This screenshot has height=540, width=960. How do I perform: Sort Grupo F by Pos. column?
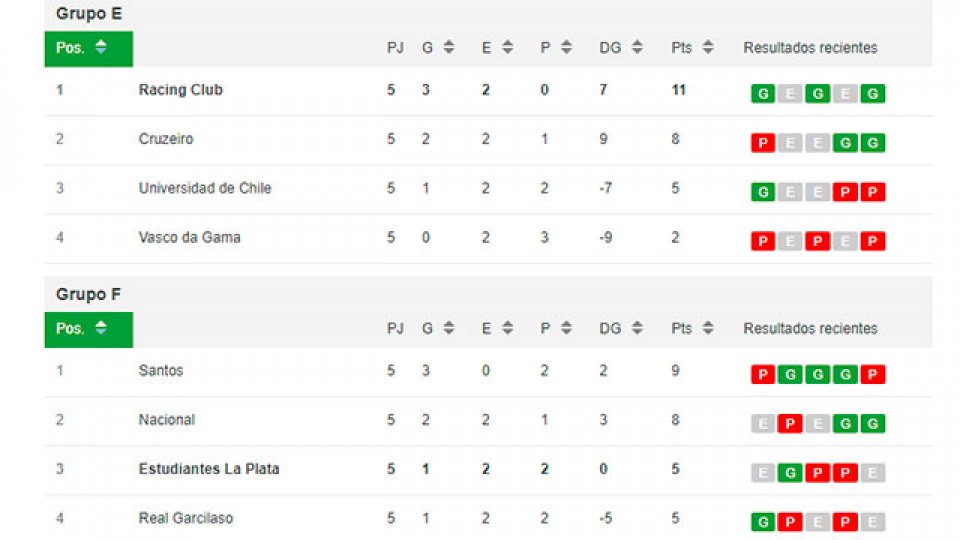point(100,329)
